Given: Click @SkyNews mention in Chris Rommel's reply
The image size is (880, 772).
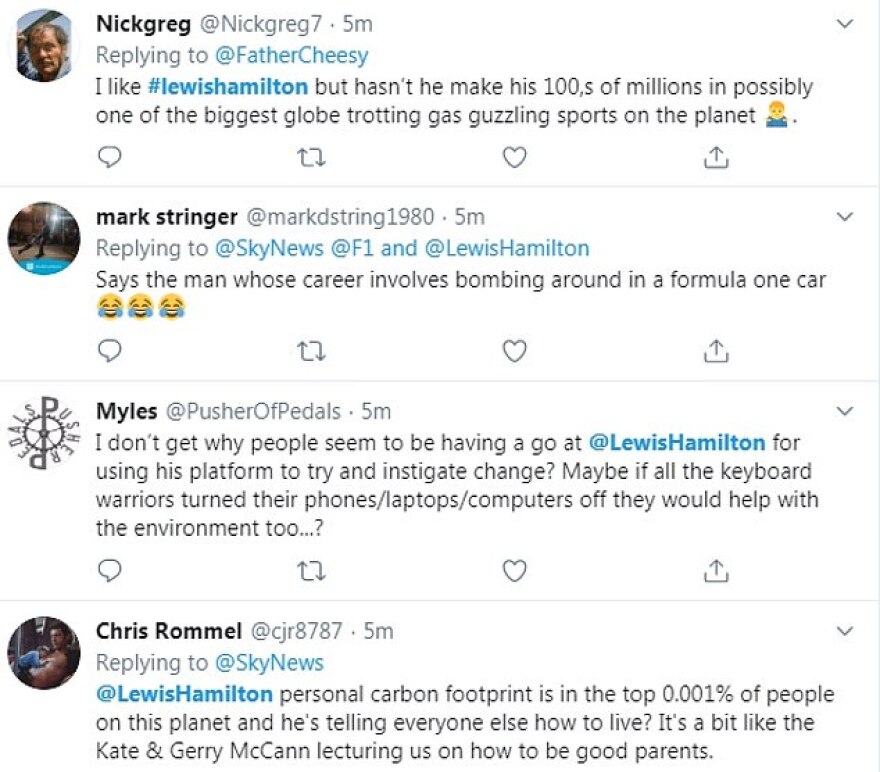Looking at the screenshot, I should coord(266,662).
